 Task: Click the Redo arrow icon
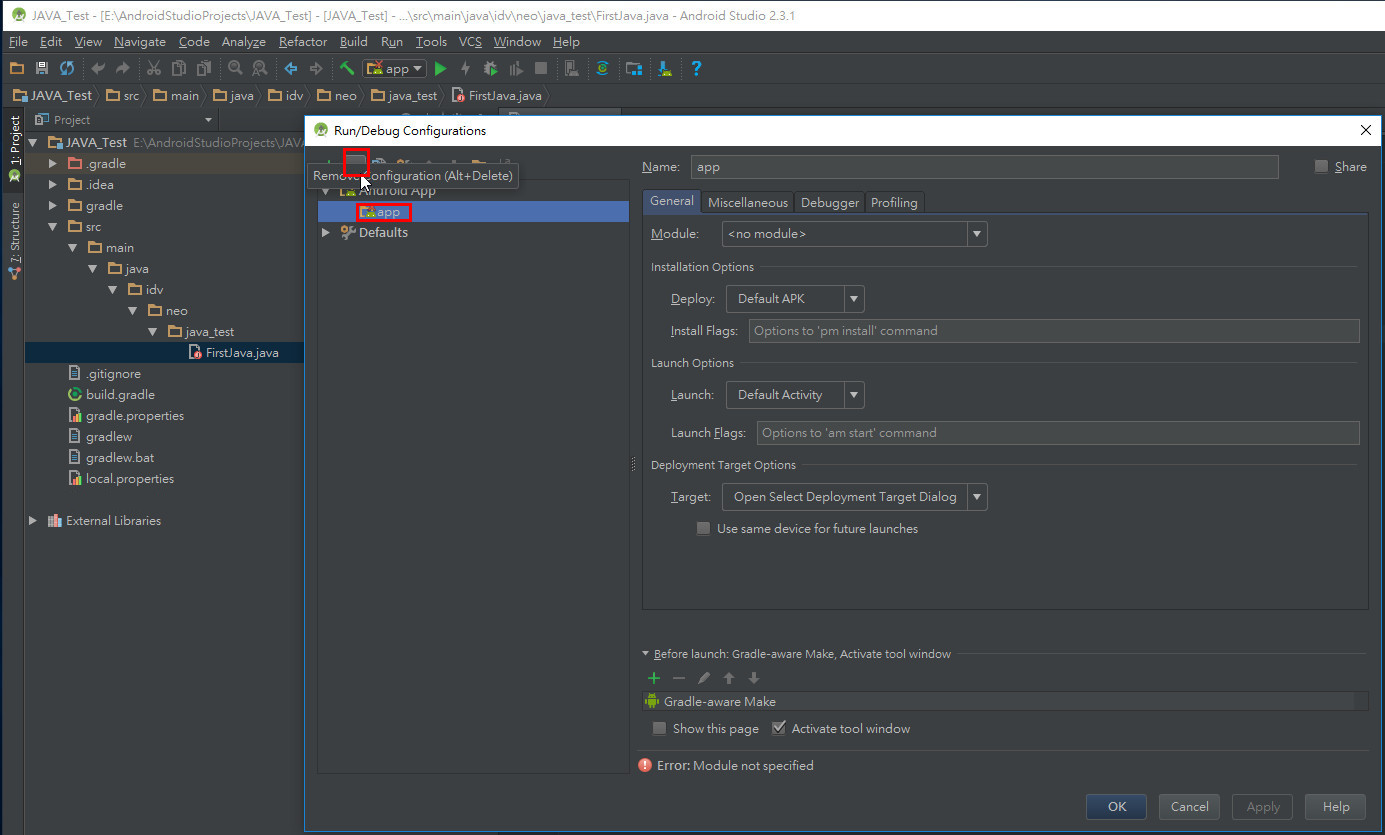click(x=122, y=68)
